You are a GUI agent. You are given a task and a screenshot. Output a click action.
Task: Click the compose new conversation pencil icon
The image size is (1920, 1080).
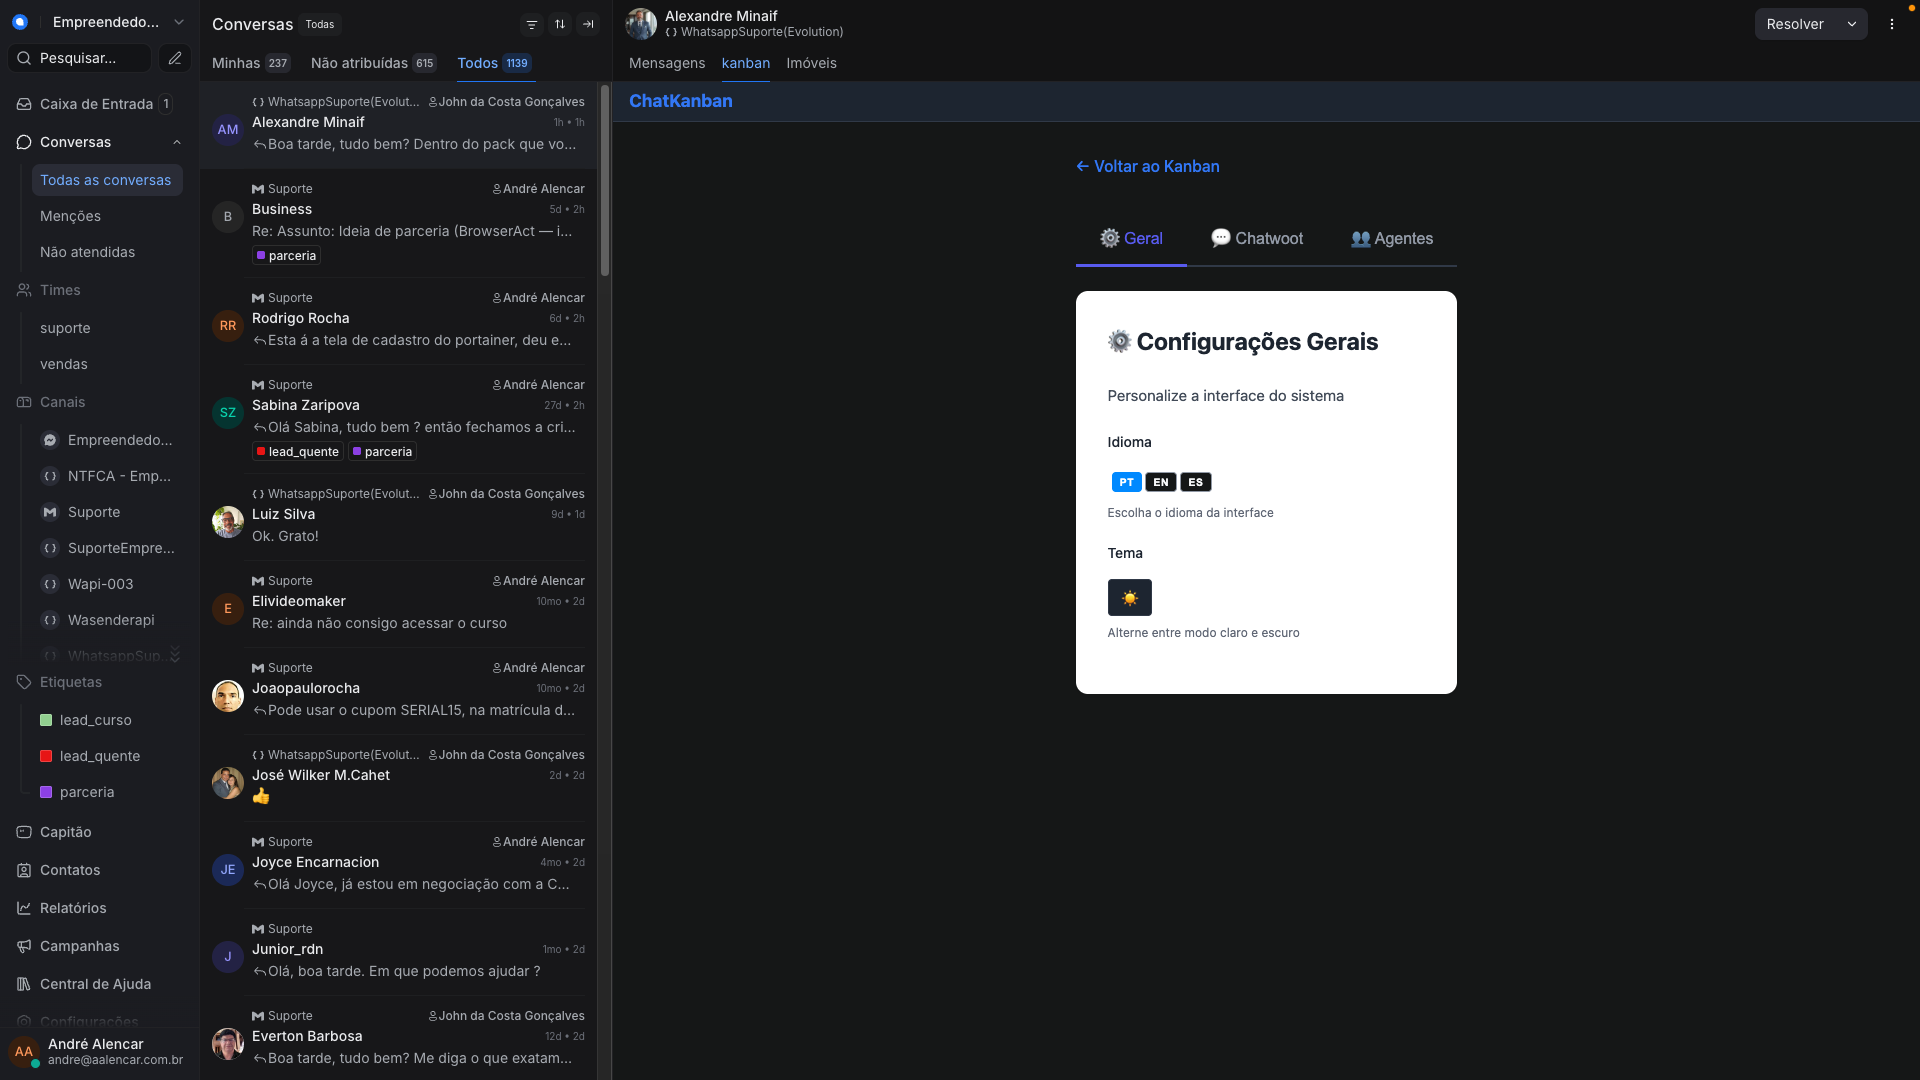[175, 57]
